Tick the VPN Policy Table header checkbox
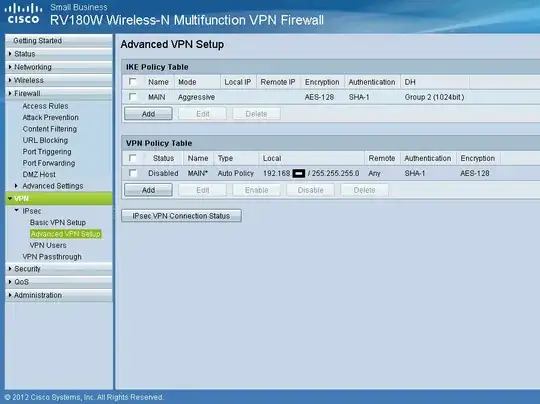Screen dimensions: 540x404 (132, 158)
